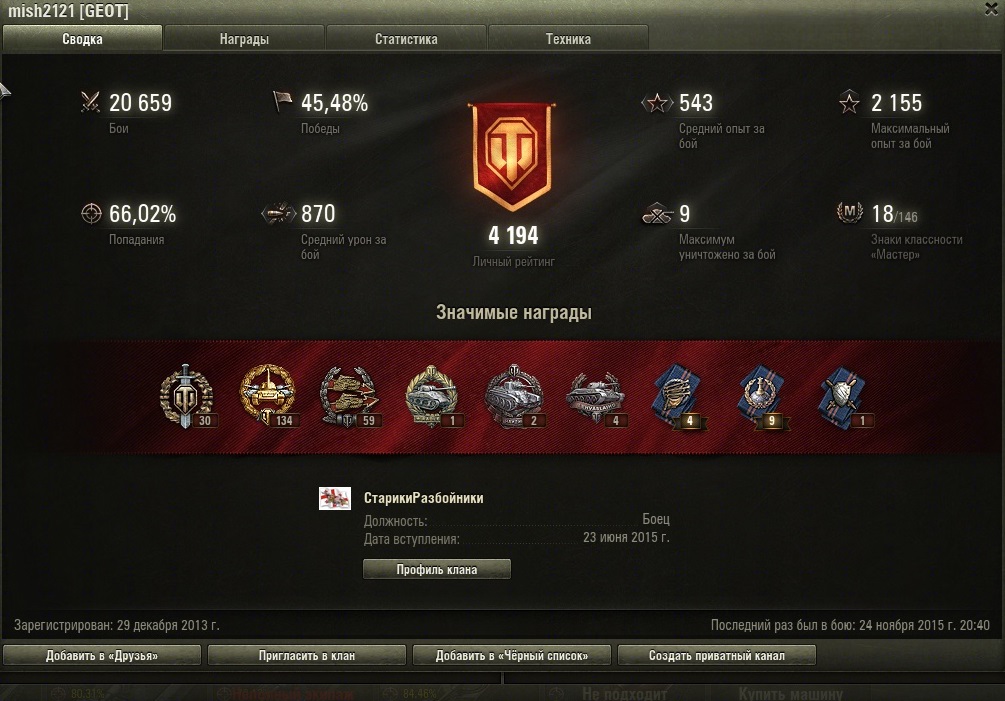
Task: Select the first medal with count 30
Action: [187, 395]
